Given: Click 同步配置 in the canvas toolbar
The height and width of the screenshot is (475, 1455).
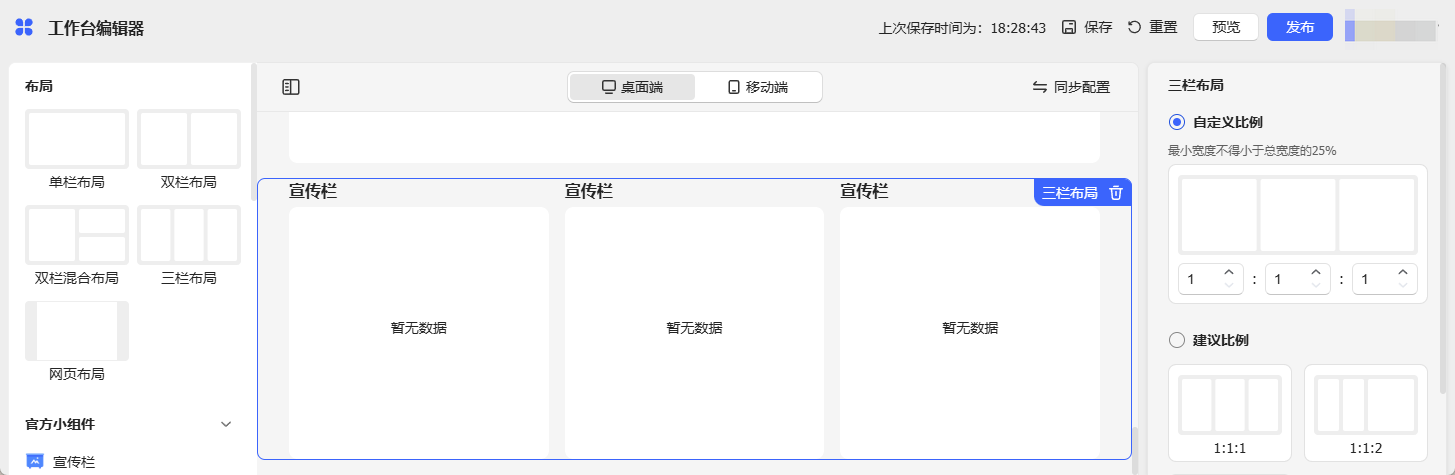Looking at the screenshot, I should (x=1071, y=87).
